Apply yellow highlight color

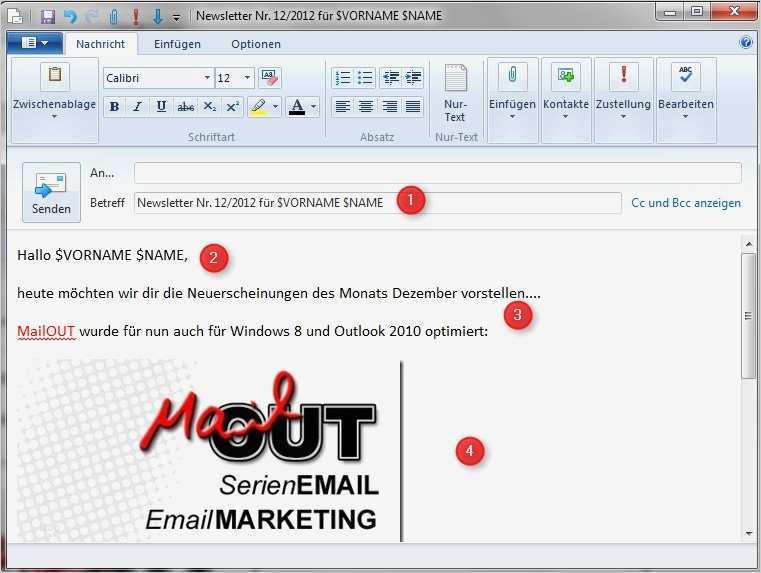point(259,106)
